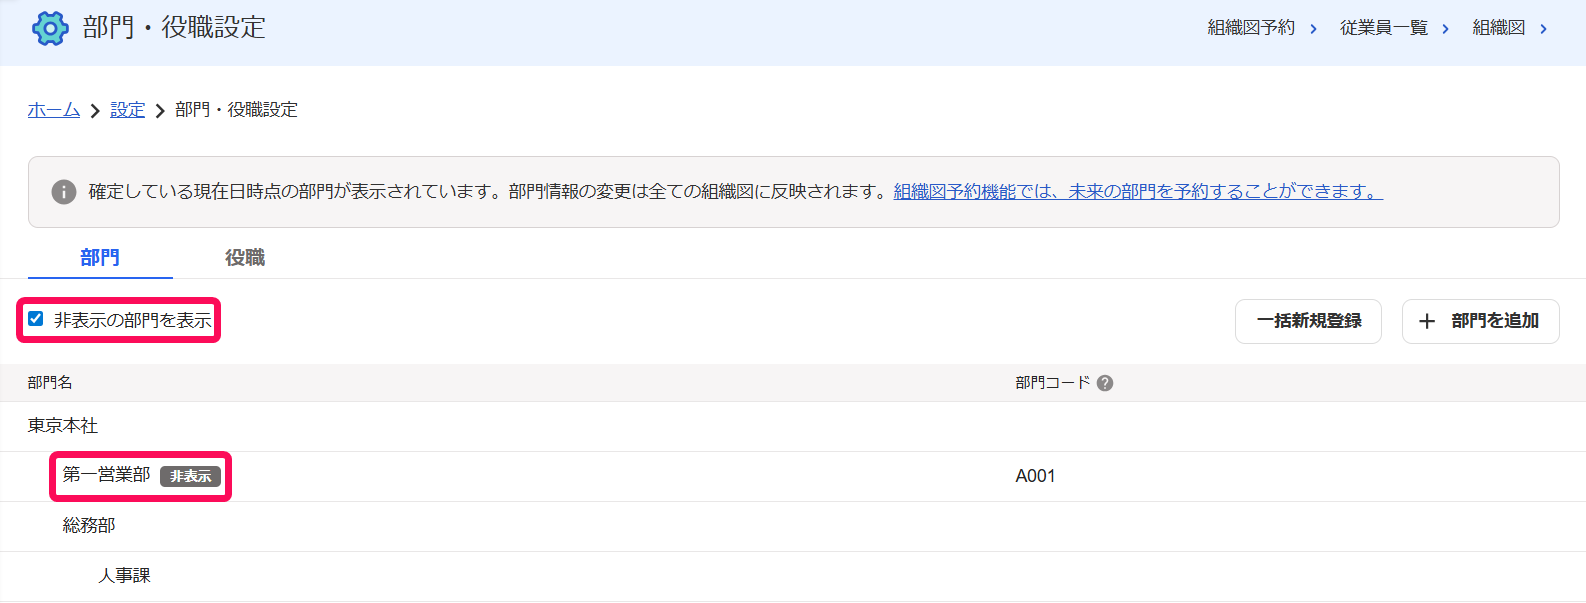Click the chevron after 従業員一覧
This screenshot has width=1586, height=603.
click(x=1445, y=29)
